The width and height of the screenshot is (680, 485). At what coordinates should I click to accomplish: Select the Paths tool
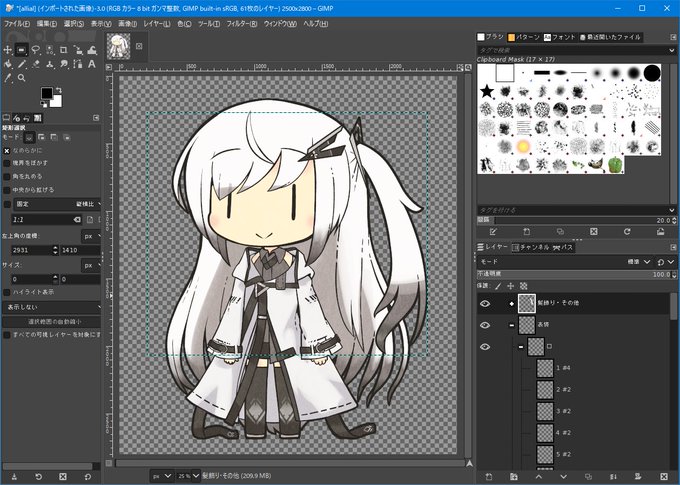[78, 64]
